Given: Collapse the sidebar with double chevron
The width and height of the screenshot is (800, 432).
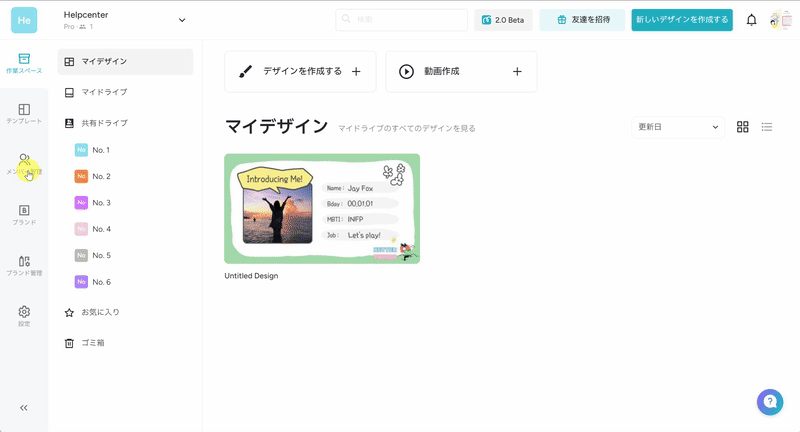Looking at the screenshot, I should click(24, 407).
